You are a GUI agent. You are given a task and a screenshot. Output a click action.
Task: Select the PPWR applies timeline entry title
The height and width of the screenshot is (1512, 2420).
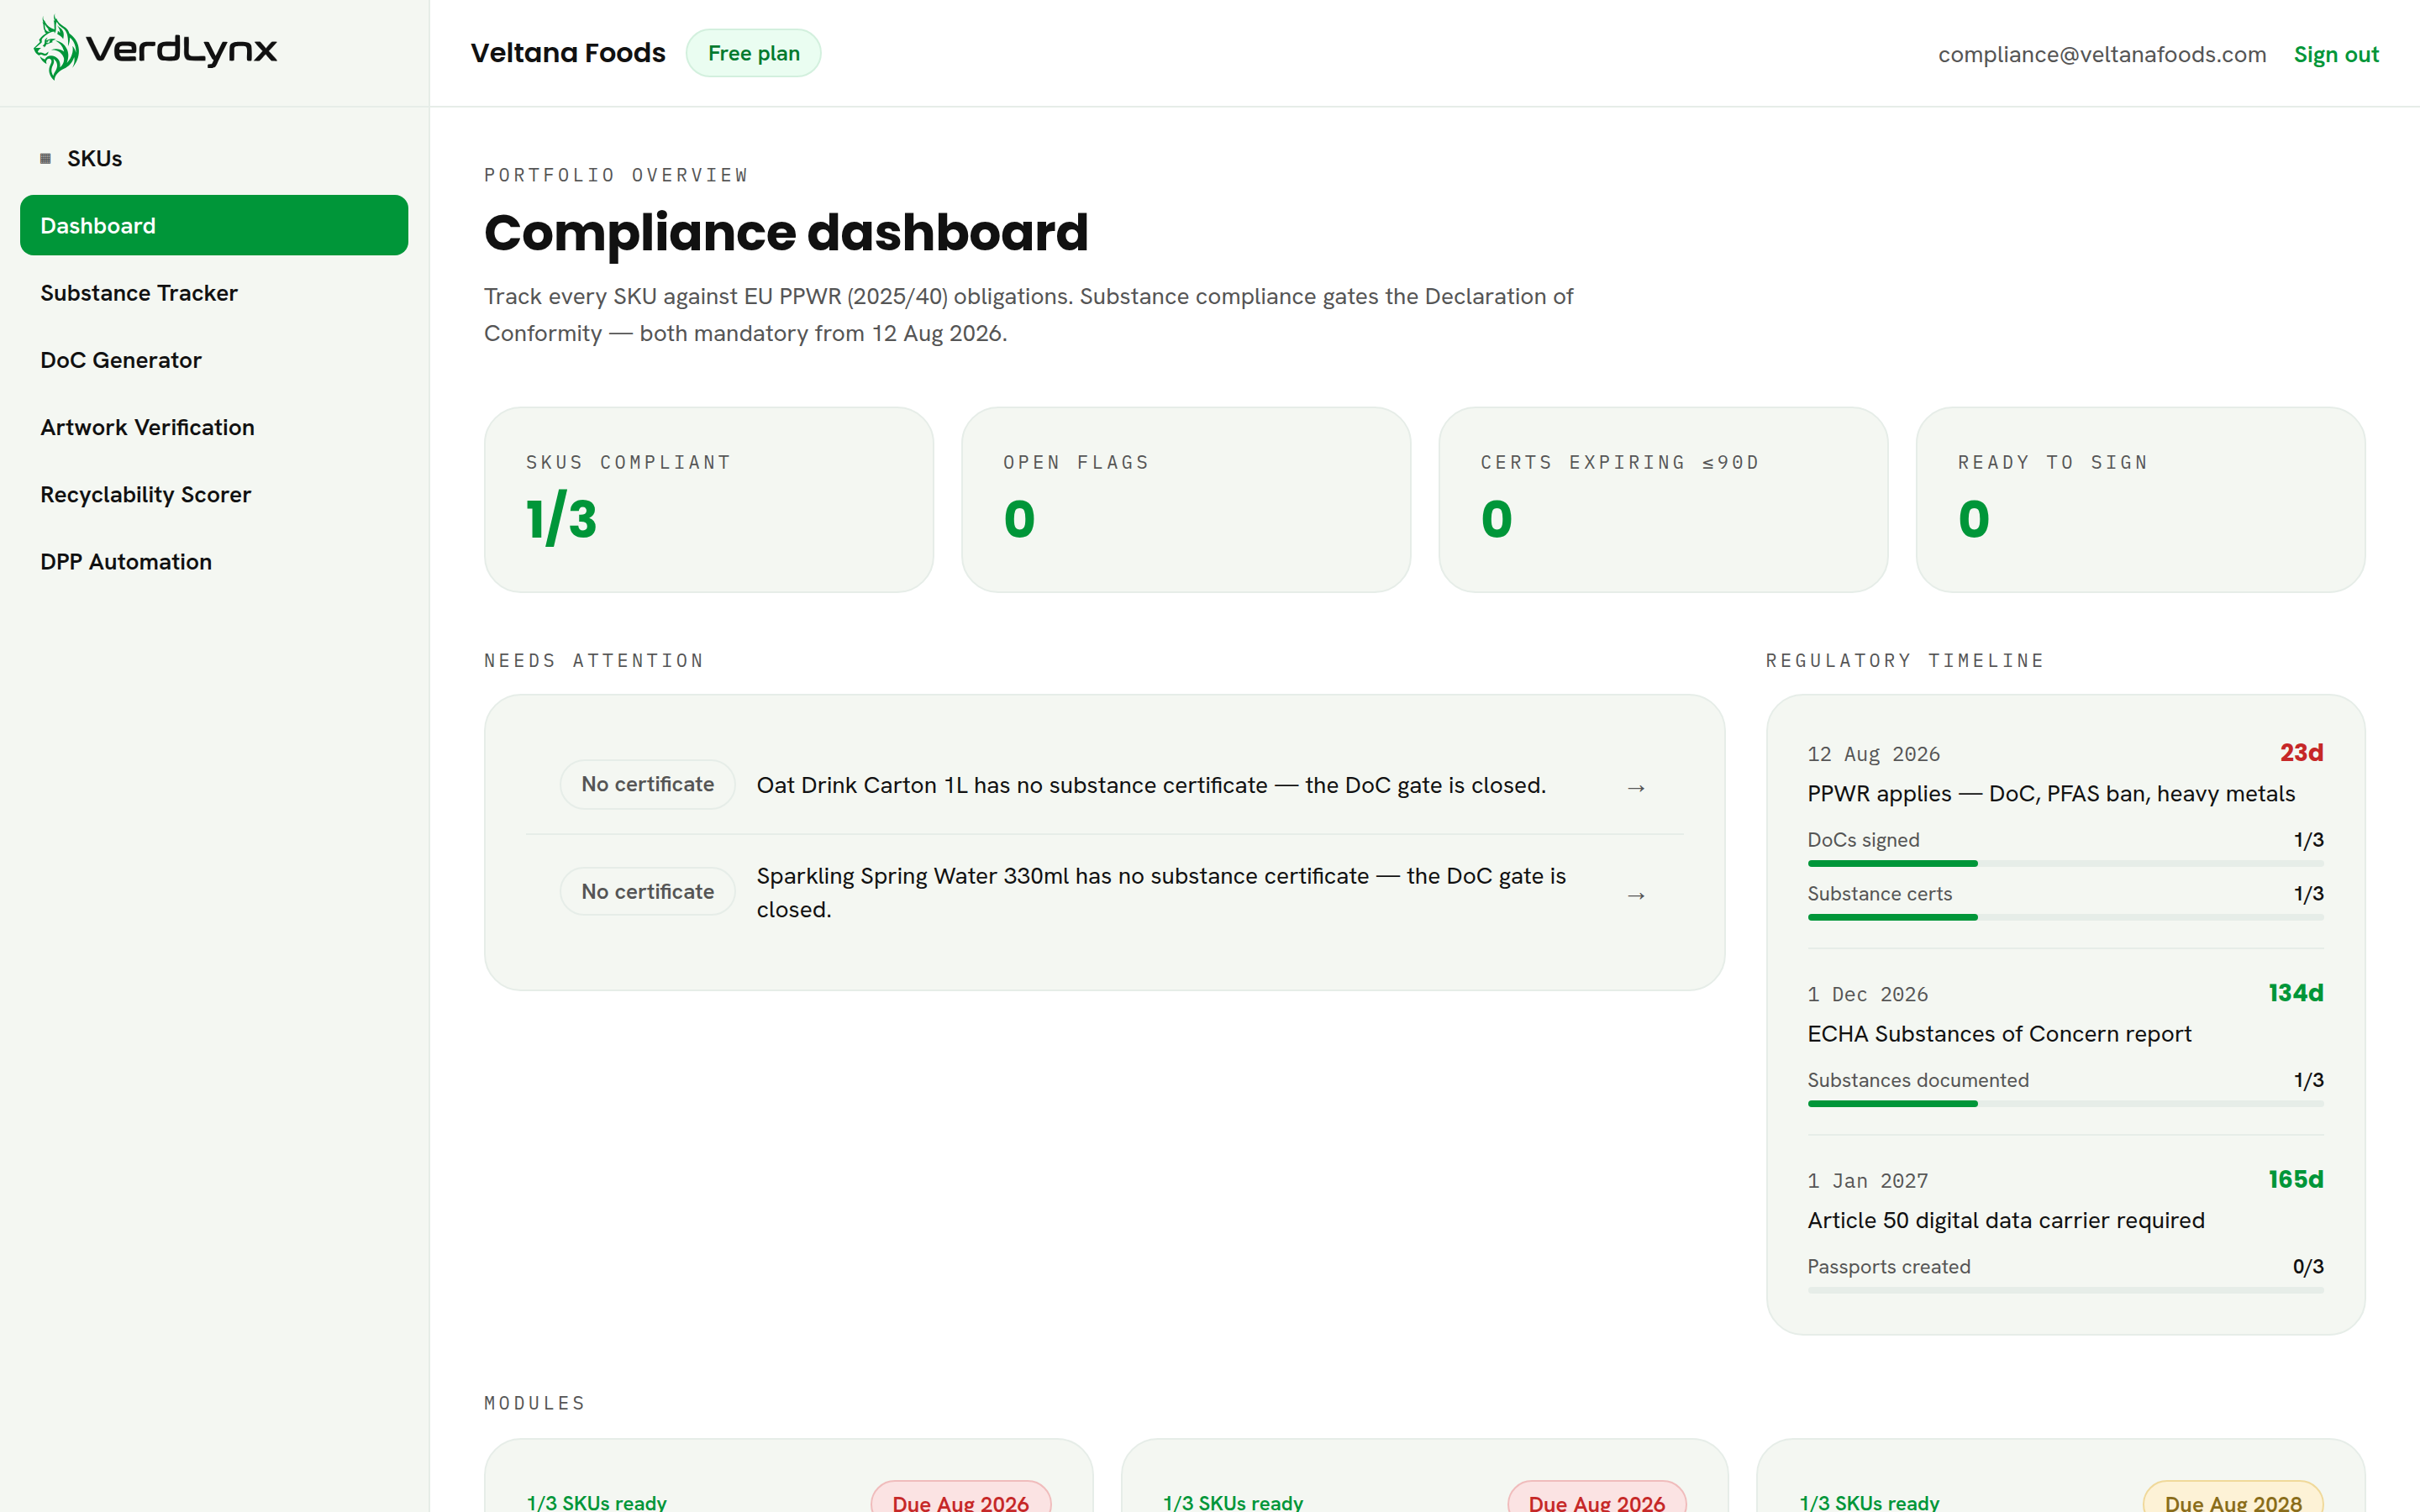coord(2051,793)
